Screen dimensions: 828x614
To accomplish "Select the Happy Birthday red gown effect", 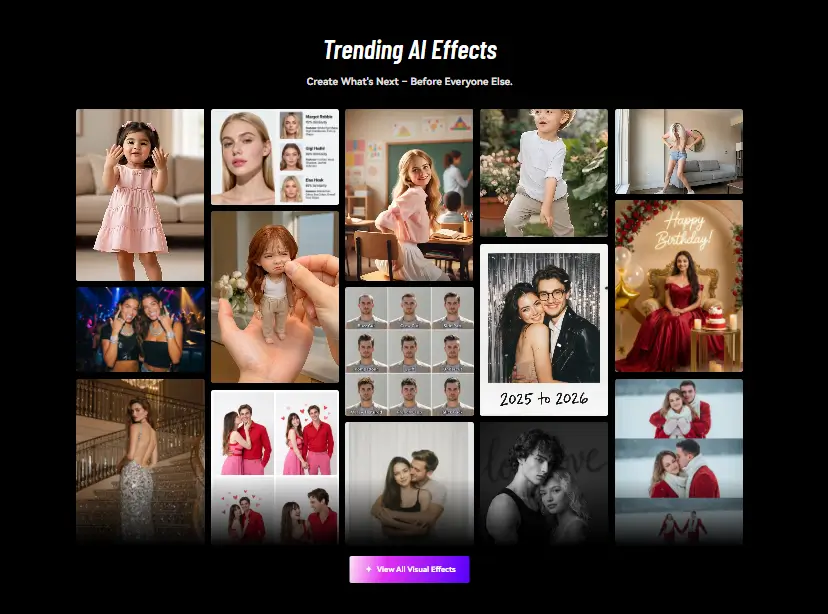I will (678, 286).
